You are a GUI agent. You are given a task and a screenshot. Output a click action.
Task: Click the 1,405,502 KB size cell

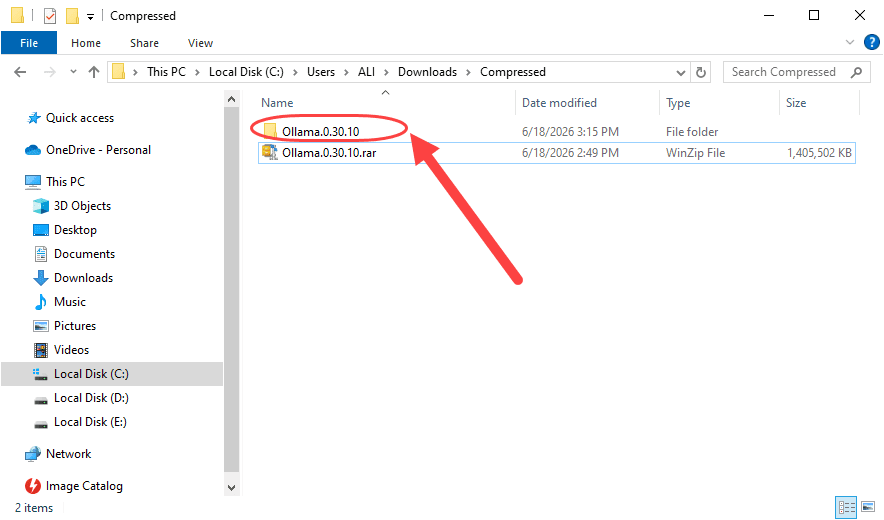[x=819, y=153]
